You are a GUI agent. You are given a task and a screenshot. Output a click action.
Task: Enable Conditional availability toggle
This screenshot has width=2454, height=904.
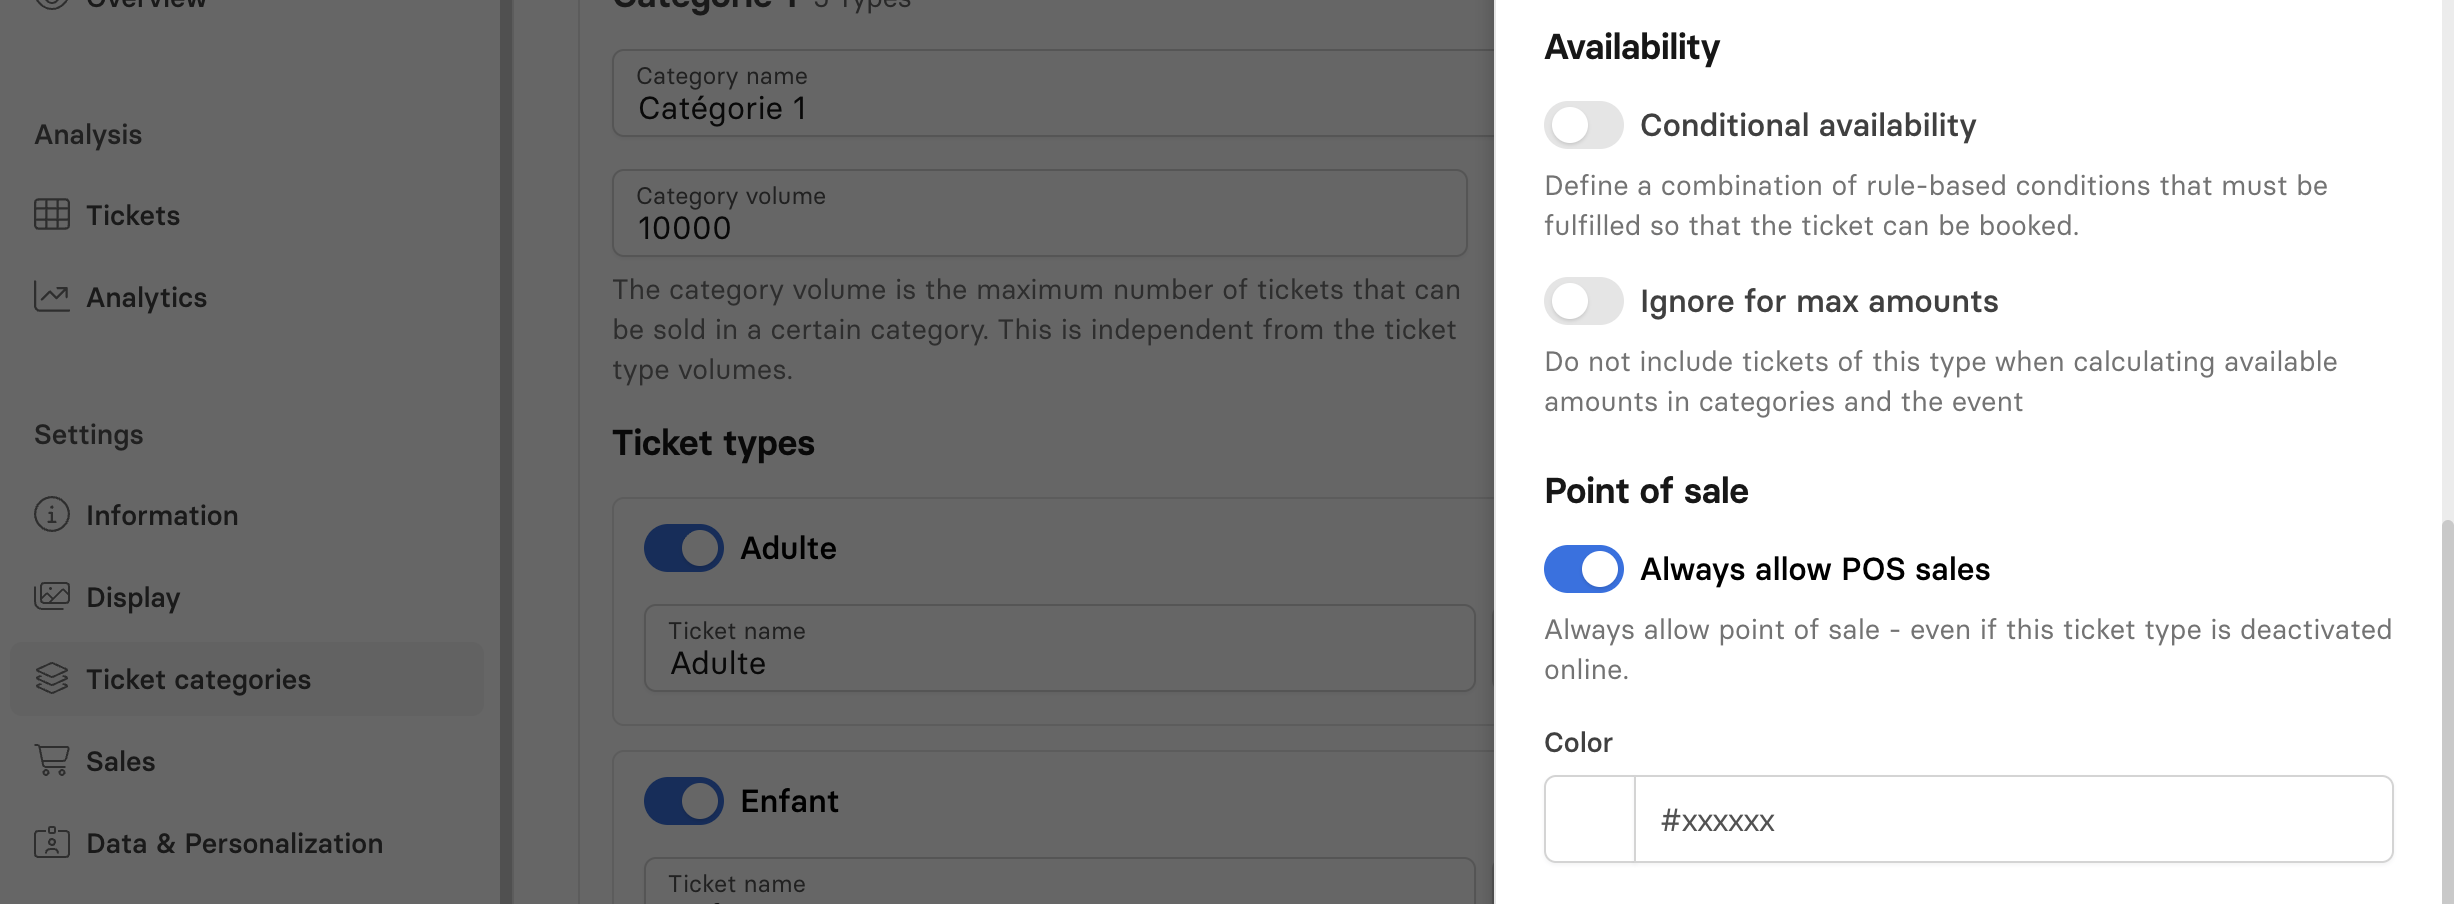click(1583, 125)
